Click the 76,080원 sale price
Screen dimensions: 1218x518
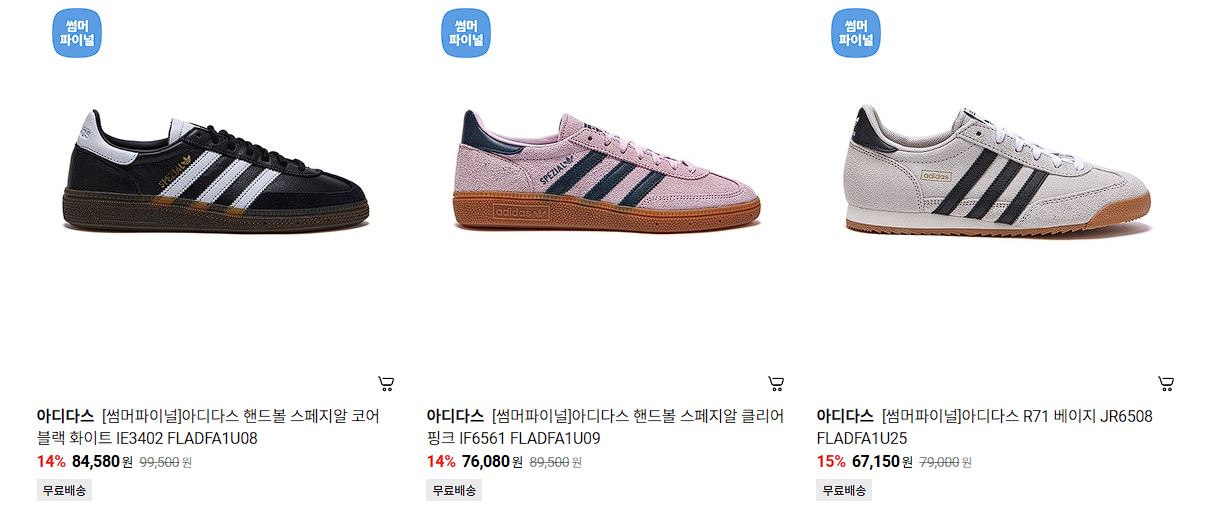[x=493, y=462]
